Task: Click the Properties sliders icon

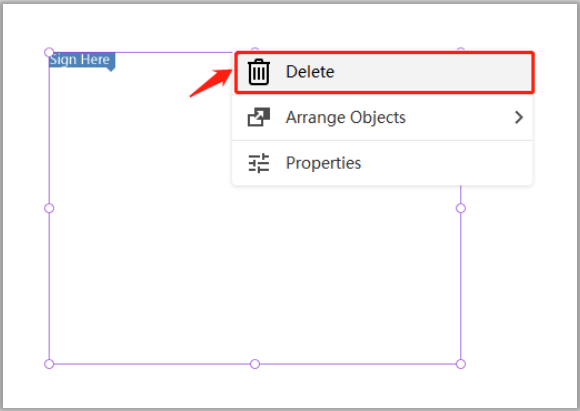Action: click(x=259, y=163)
